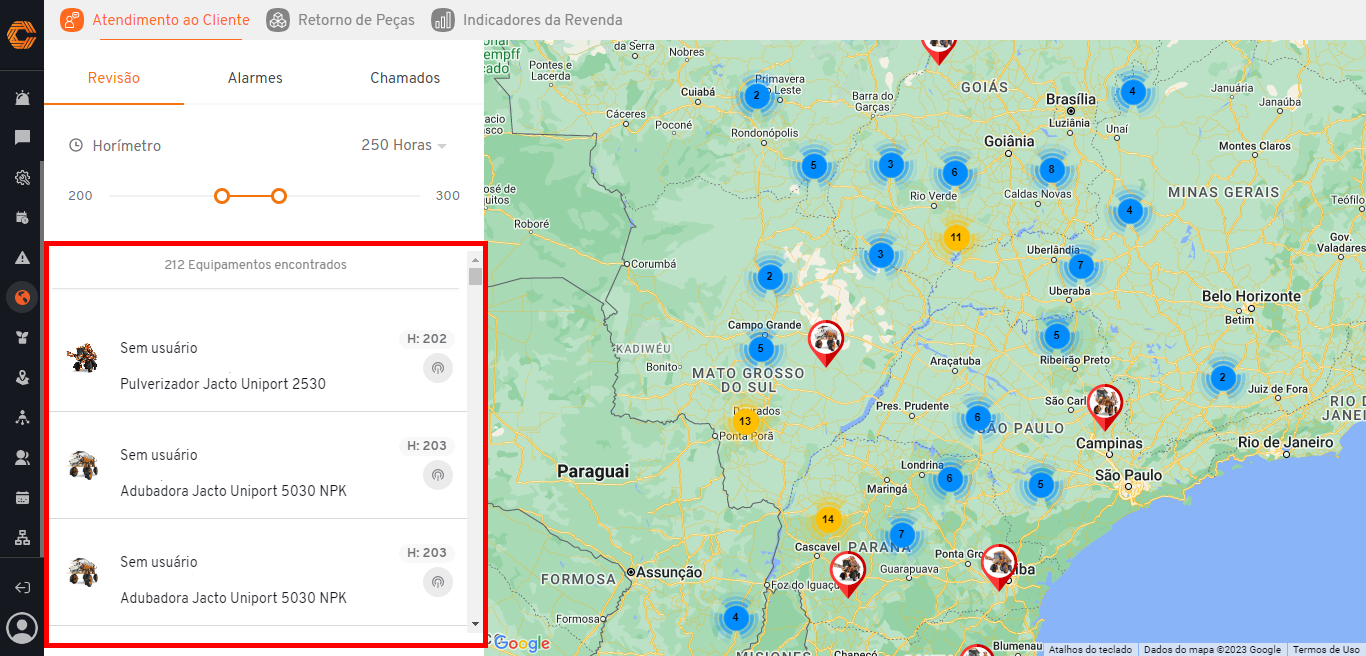
Task: Click the 200 slider minimum label
Action: [80, 196]
